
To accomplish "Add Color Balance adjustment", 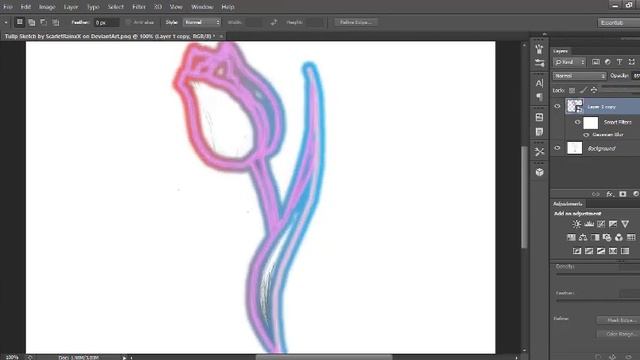I will [583, 237].
